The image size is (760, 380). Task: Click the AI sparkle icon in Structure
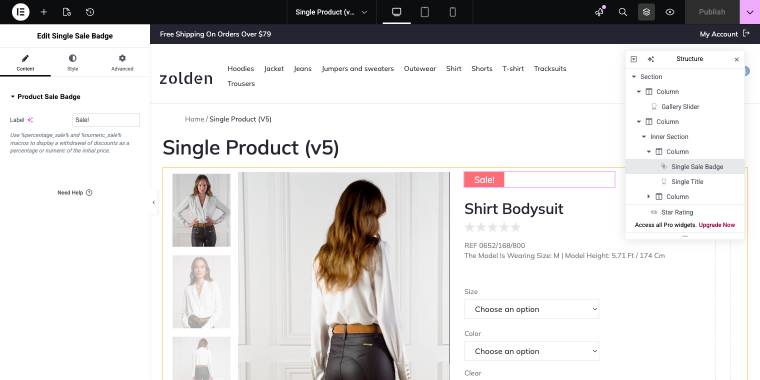click(x=651, y=59)
